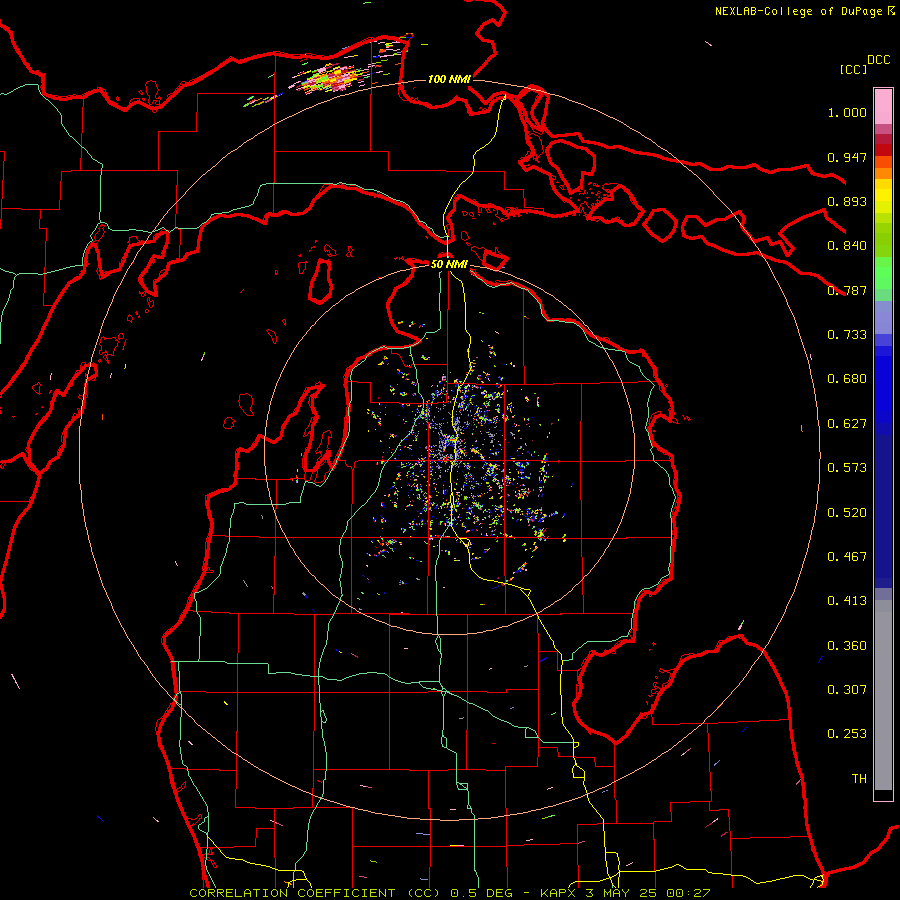
Task: Click the 0.680 legend value
Action: pos(847,379)
